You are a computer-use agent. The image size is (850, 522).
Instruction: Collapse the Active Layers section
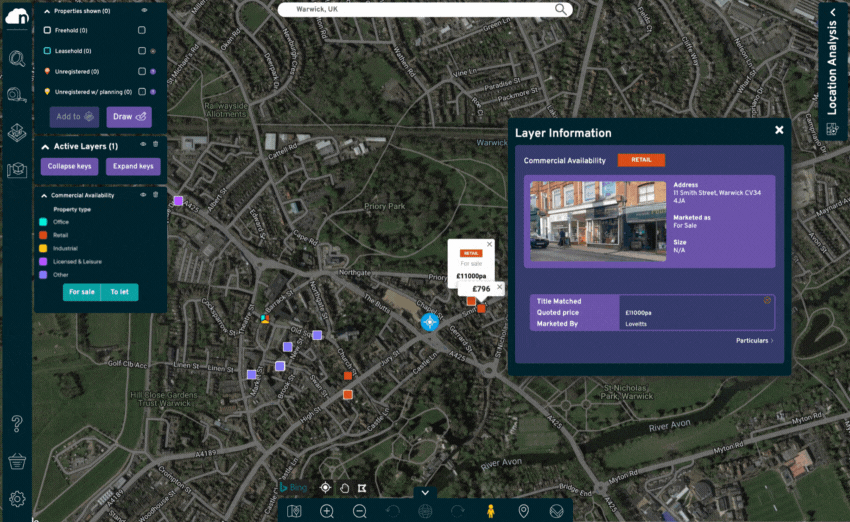(x=45, y=146)
